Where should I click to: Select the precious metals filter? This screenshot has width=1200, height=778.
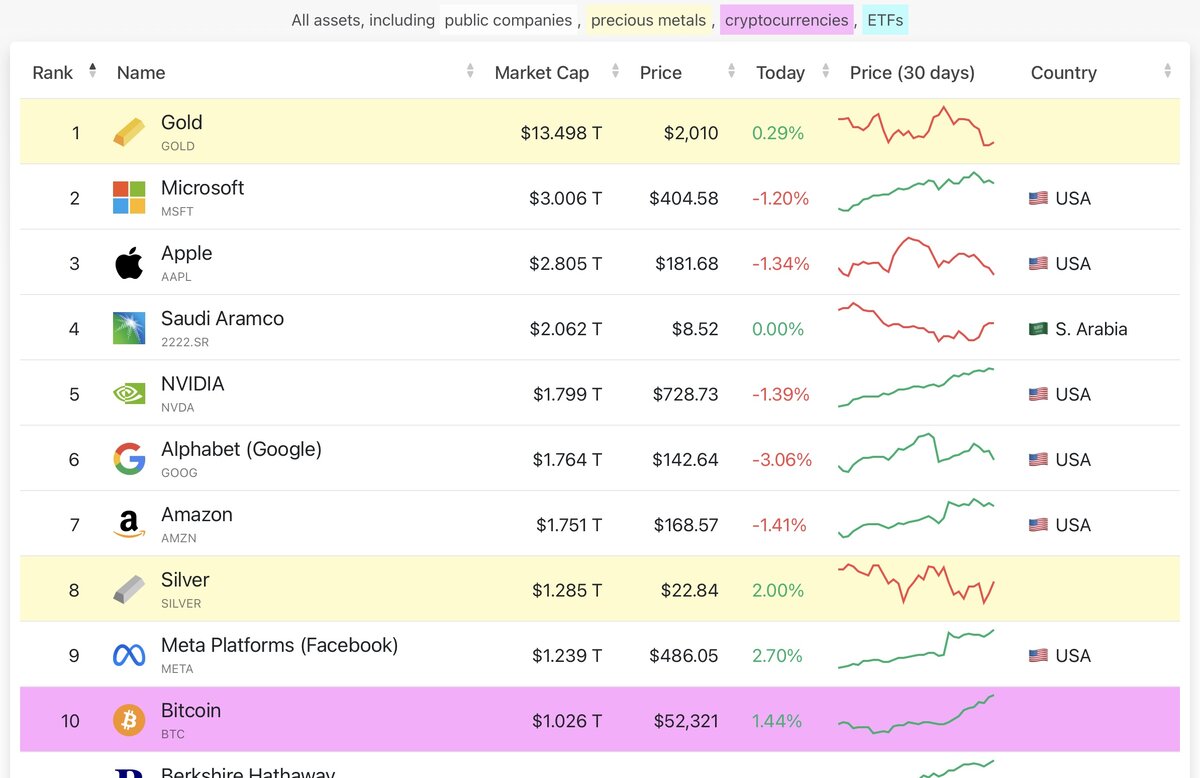tap(649, 20)
